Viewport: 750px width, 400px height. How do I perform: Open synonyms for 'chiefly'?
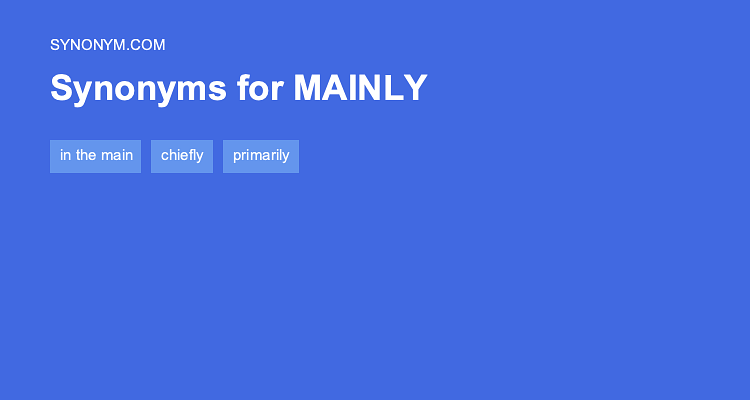click(x=182, y=156)
